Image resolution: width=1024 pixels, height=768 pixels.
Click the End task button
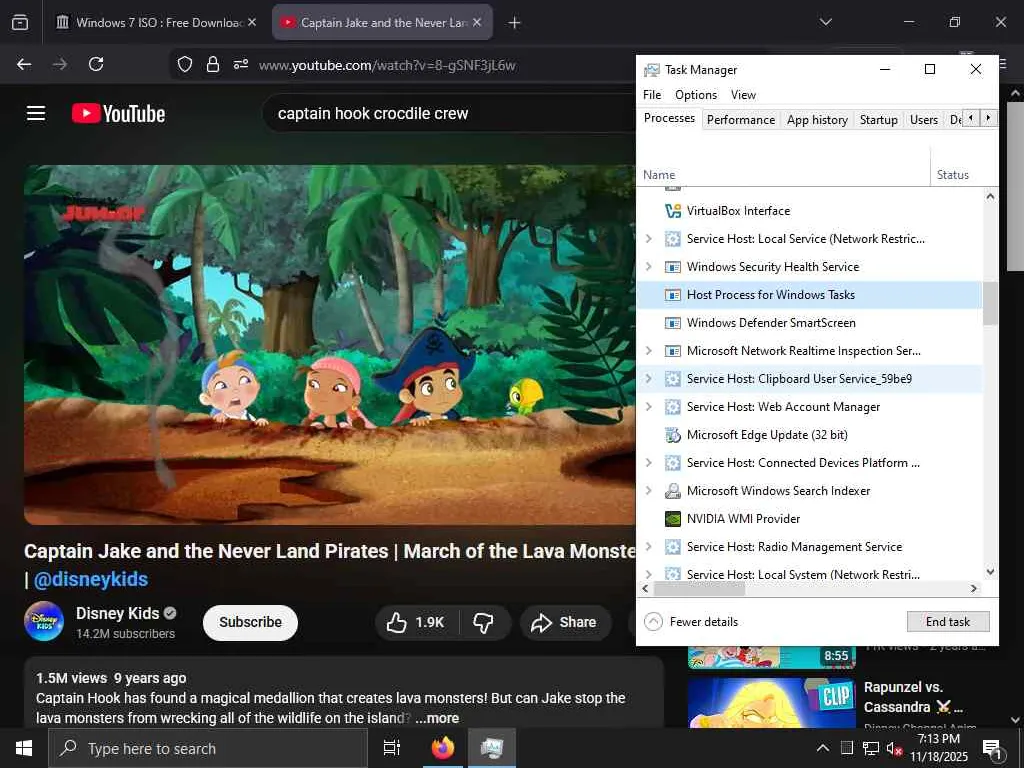[948, 622]
